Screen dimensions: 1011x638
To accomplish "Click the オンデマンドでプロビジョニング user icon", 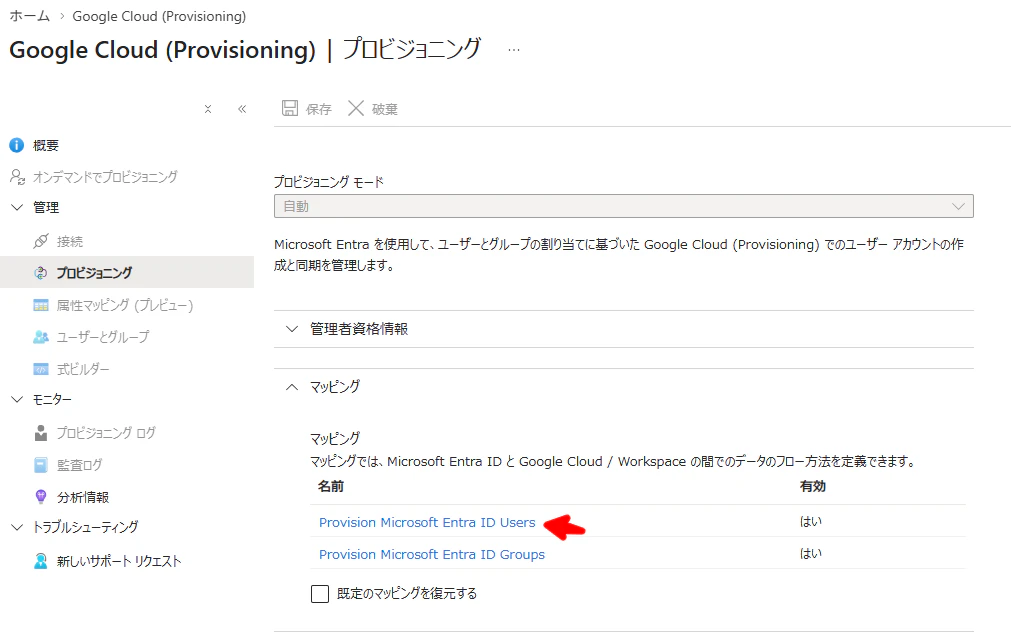I will [x=17, y=176].
